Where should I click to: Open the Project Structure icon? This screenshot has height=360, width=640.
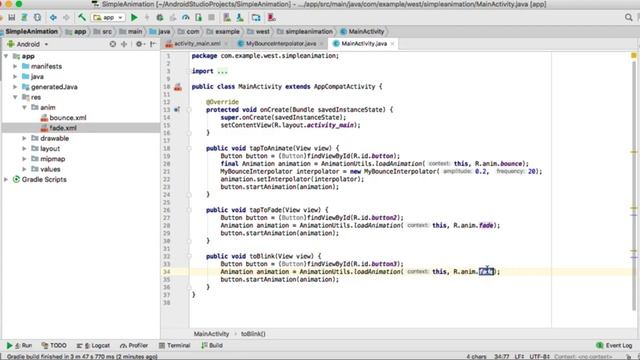256,18
